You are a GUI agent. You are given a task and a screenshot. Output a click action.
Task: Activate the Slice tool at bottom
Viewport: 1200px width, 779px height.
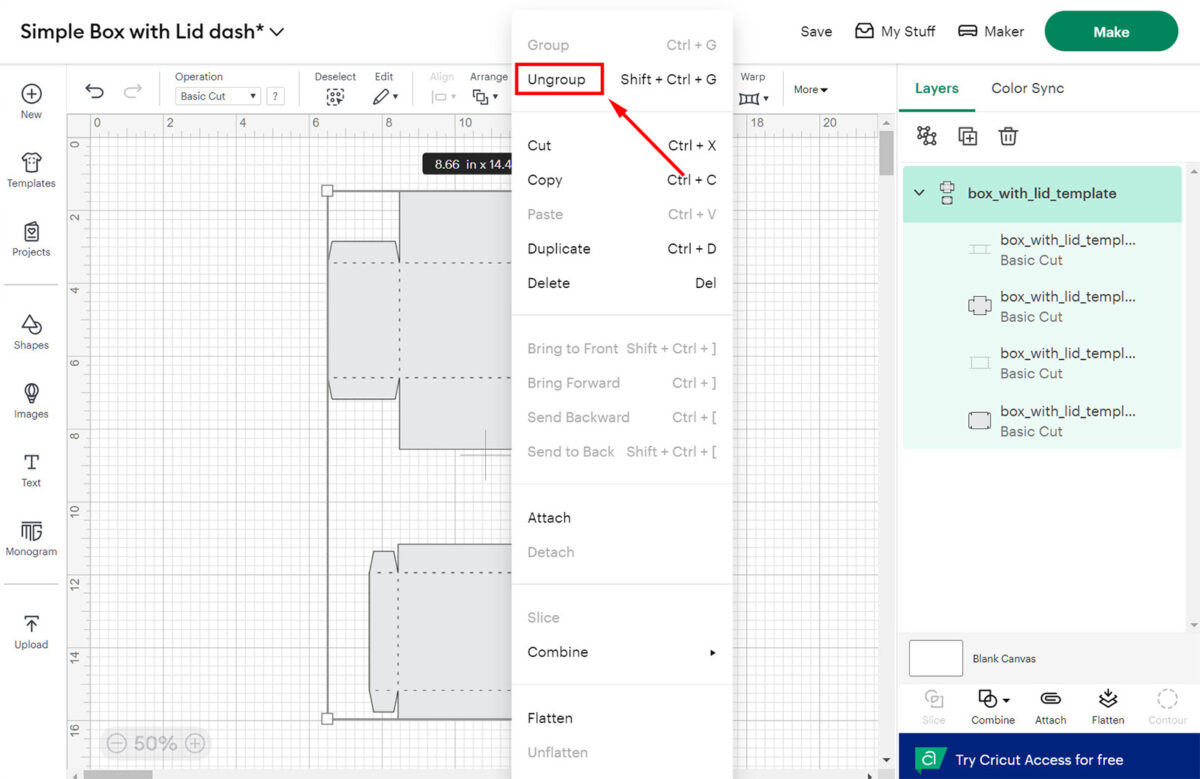tap(933, 706)
